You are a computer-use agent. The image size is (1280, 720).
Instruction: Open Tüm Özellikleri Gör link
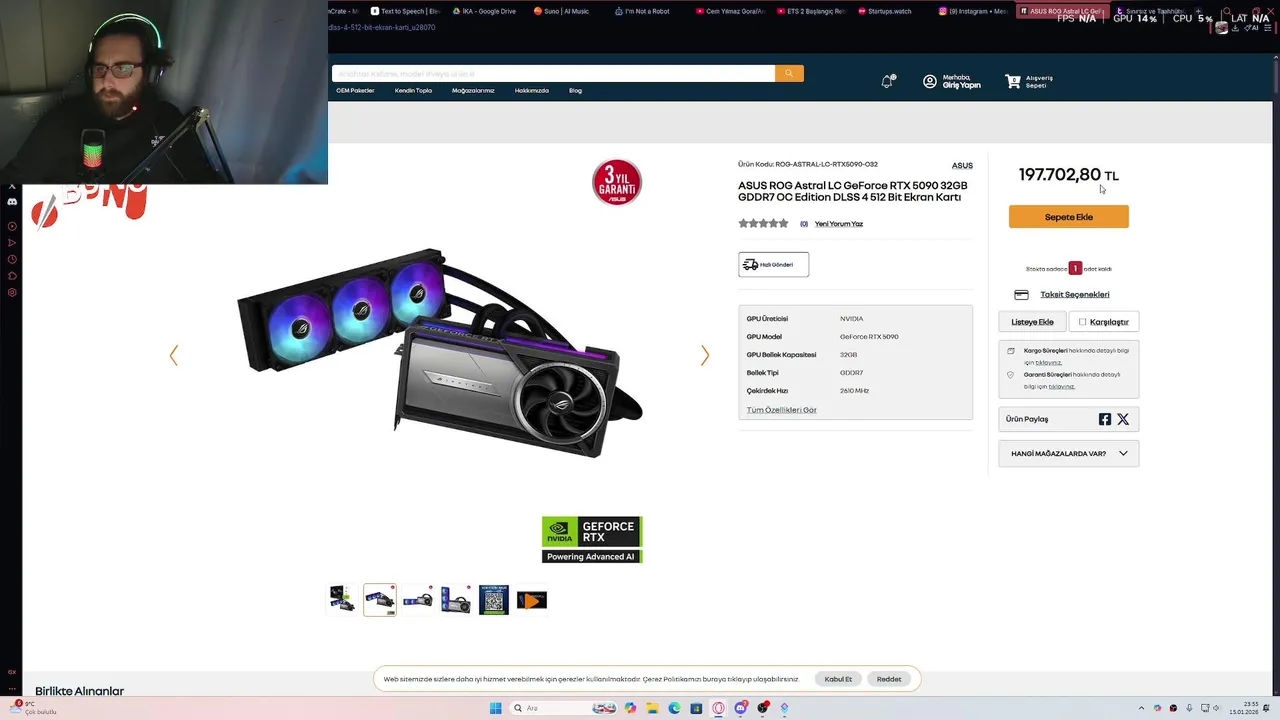(x=781, y=410)
